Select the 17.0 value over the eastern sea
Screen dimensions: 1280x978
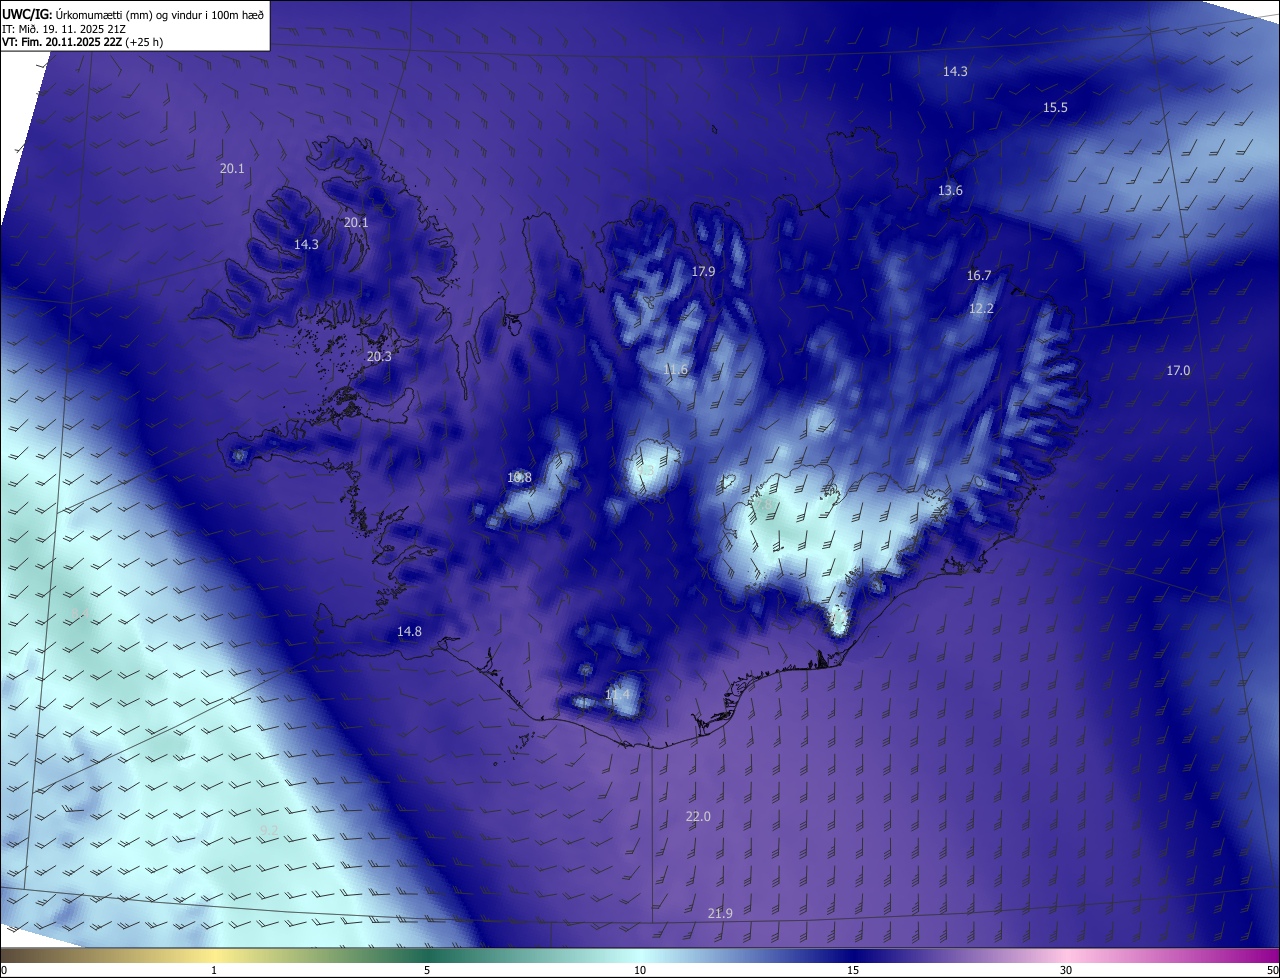coord(1178,371)
